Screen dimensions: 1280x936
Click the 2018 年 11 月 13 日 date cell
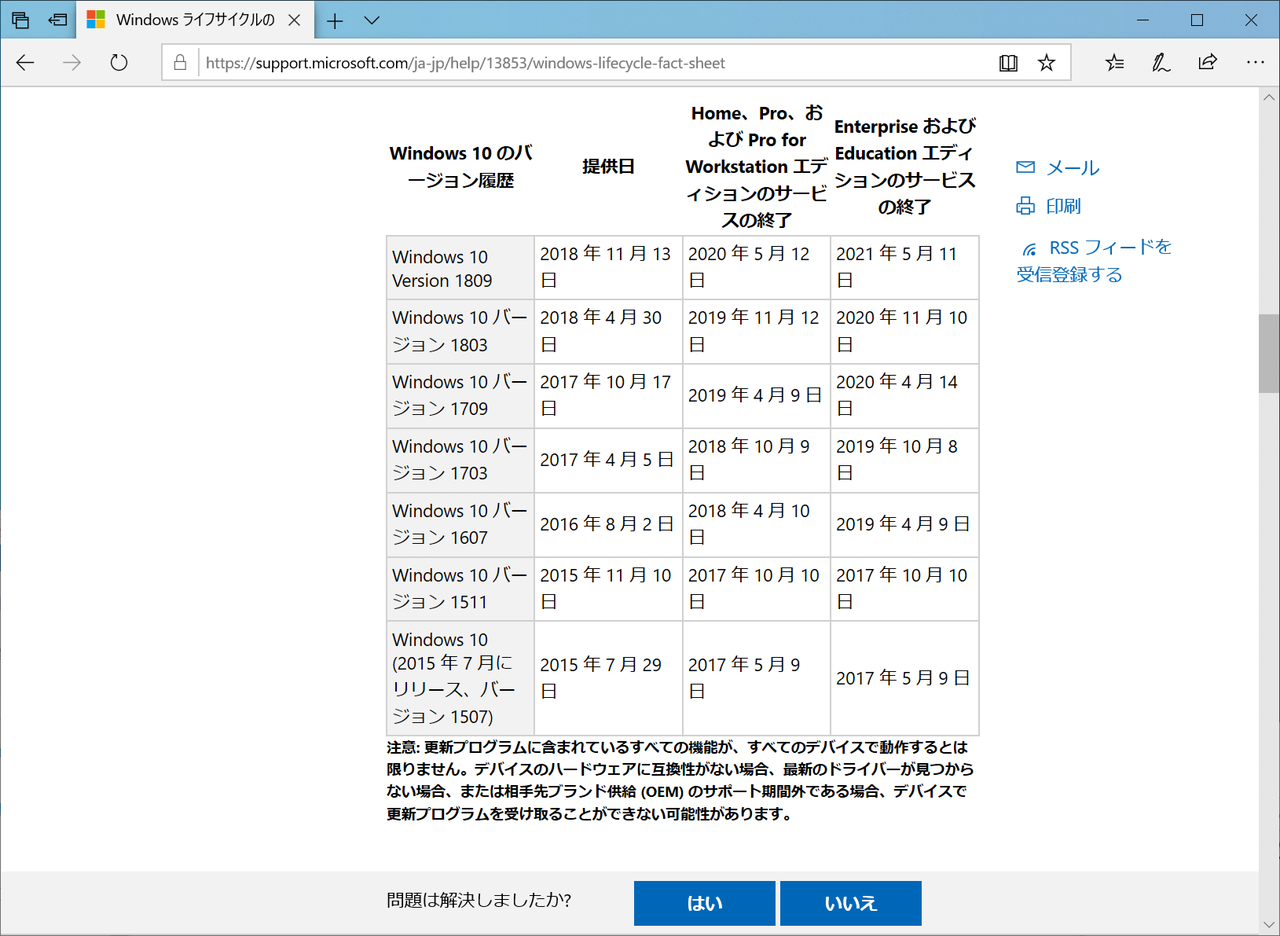tap(608, 268)
